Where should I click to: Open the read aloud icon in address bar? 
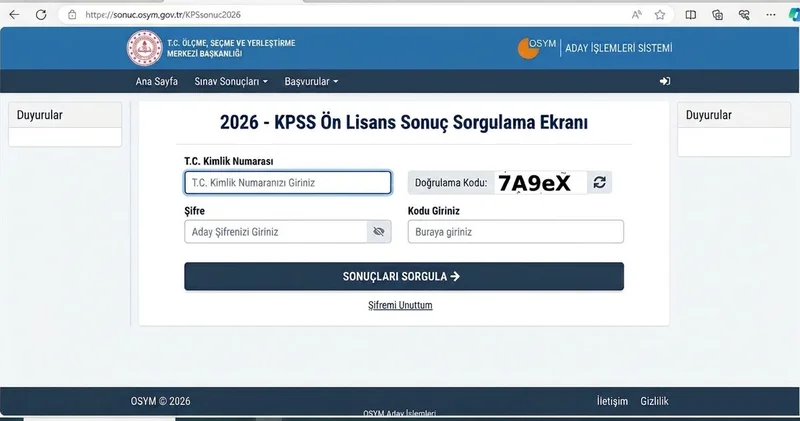click(x=636, y=15)
